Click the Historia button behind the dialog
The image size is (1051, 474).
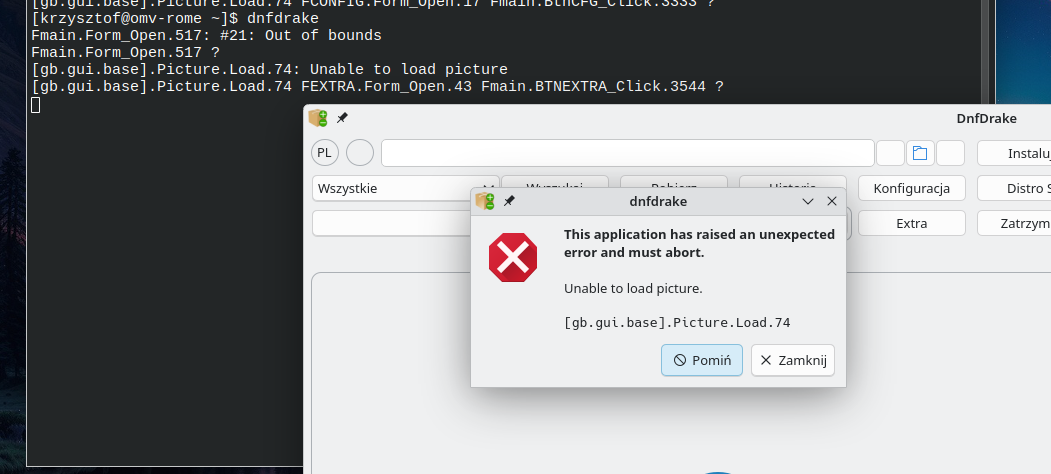[x=792, y=182]
